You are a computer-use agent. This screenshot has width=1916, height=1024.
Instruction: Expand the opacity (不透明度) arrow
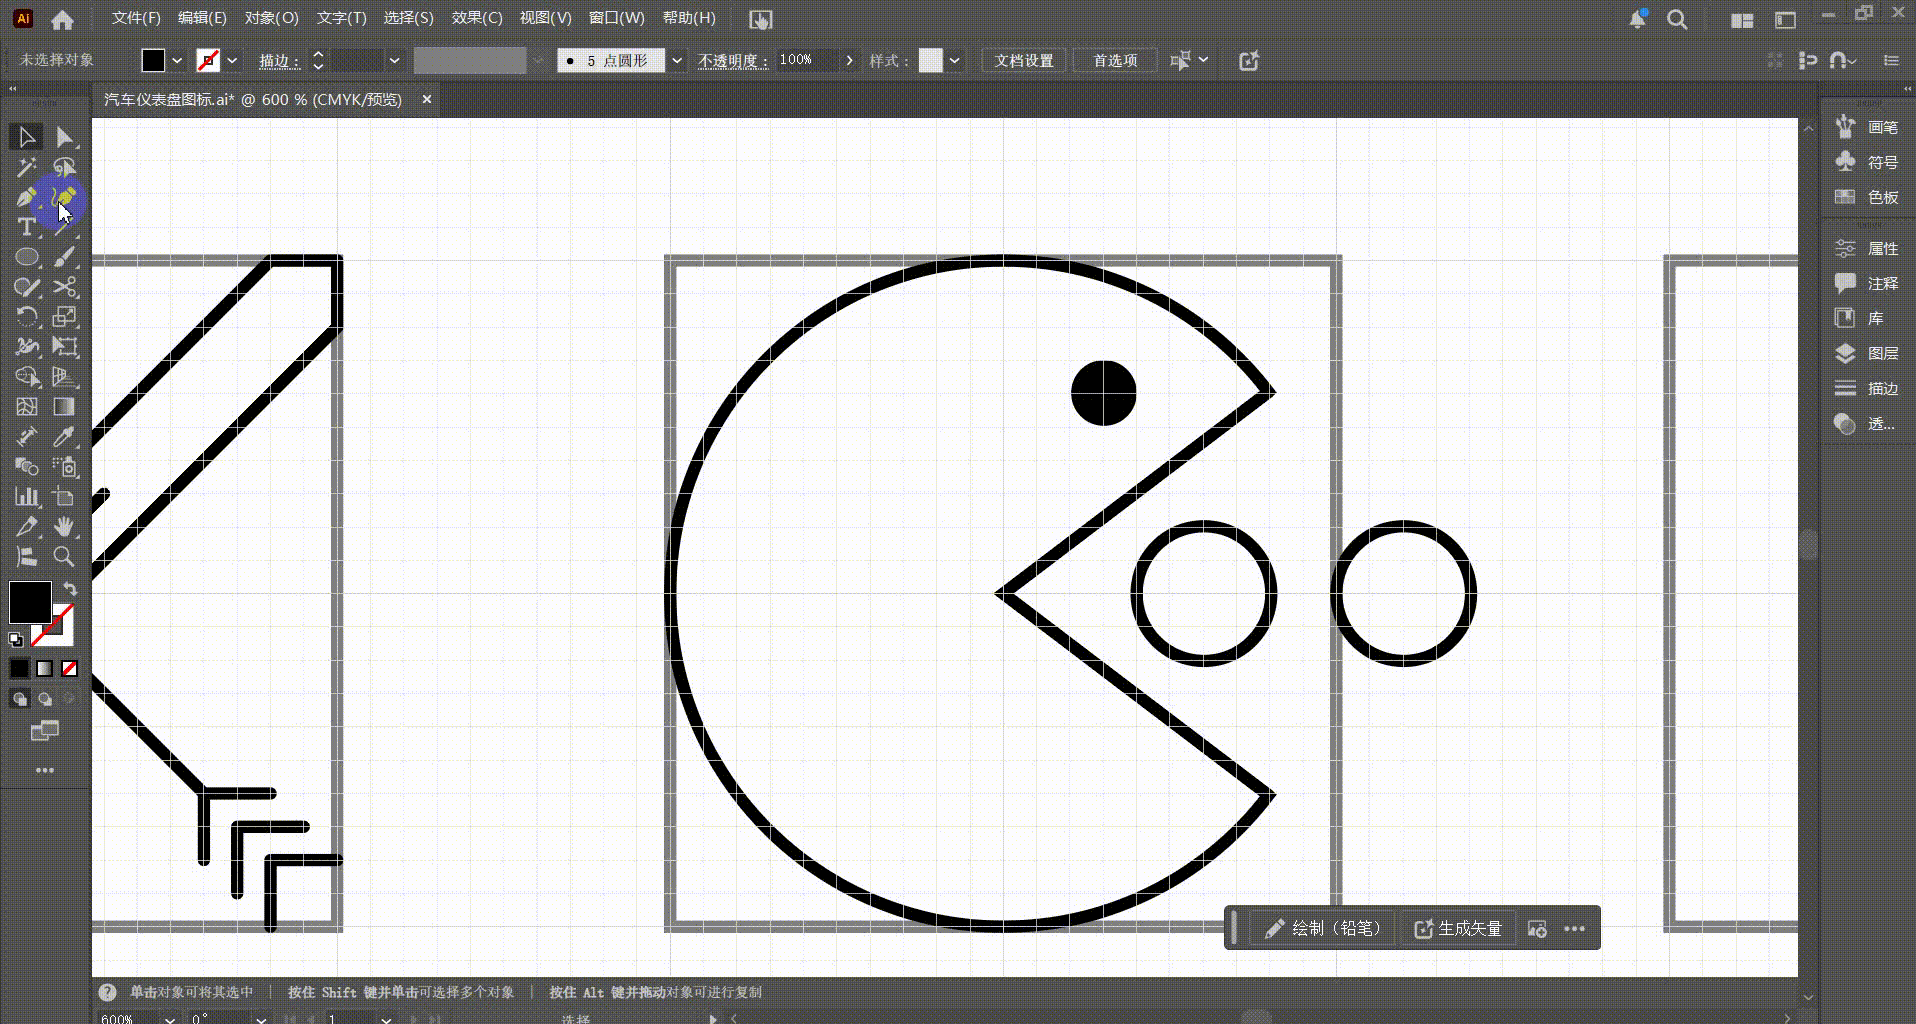coord(849,61)
